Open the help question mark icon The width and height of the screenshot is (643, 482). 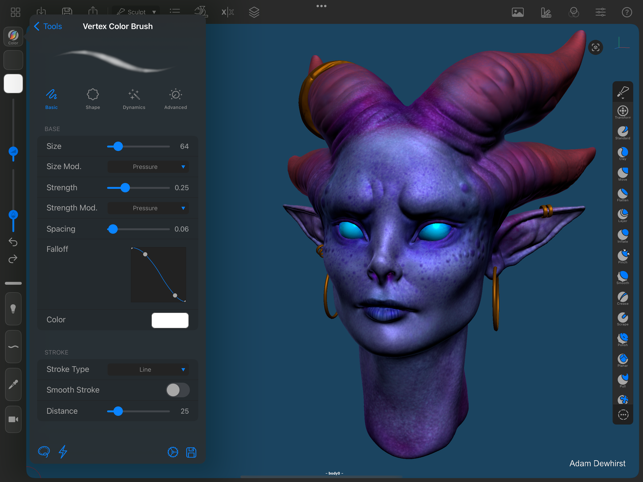pos(627,12)
